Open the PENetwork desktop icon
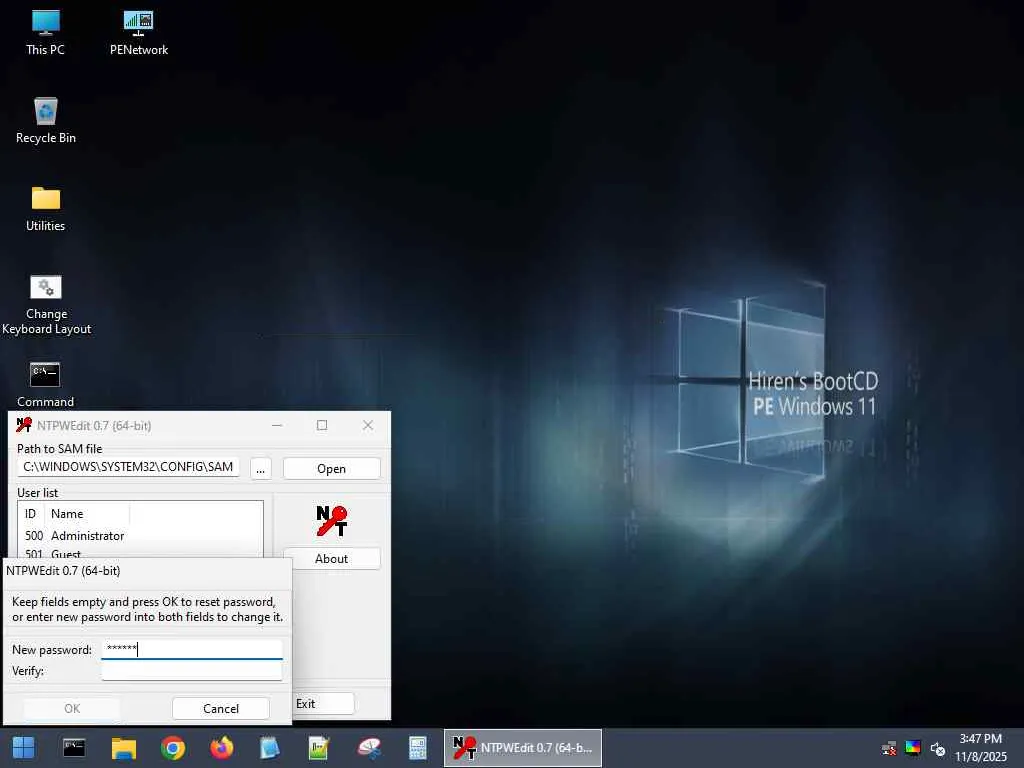 point(138,33)
